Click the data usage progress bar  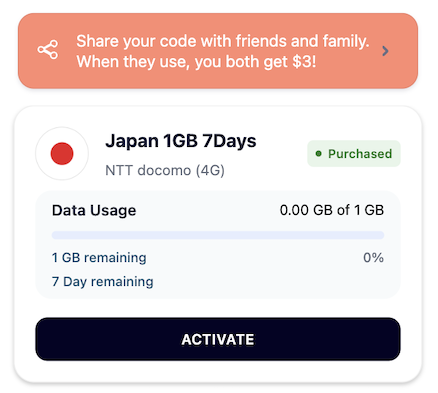pos(218,235)
